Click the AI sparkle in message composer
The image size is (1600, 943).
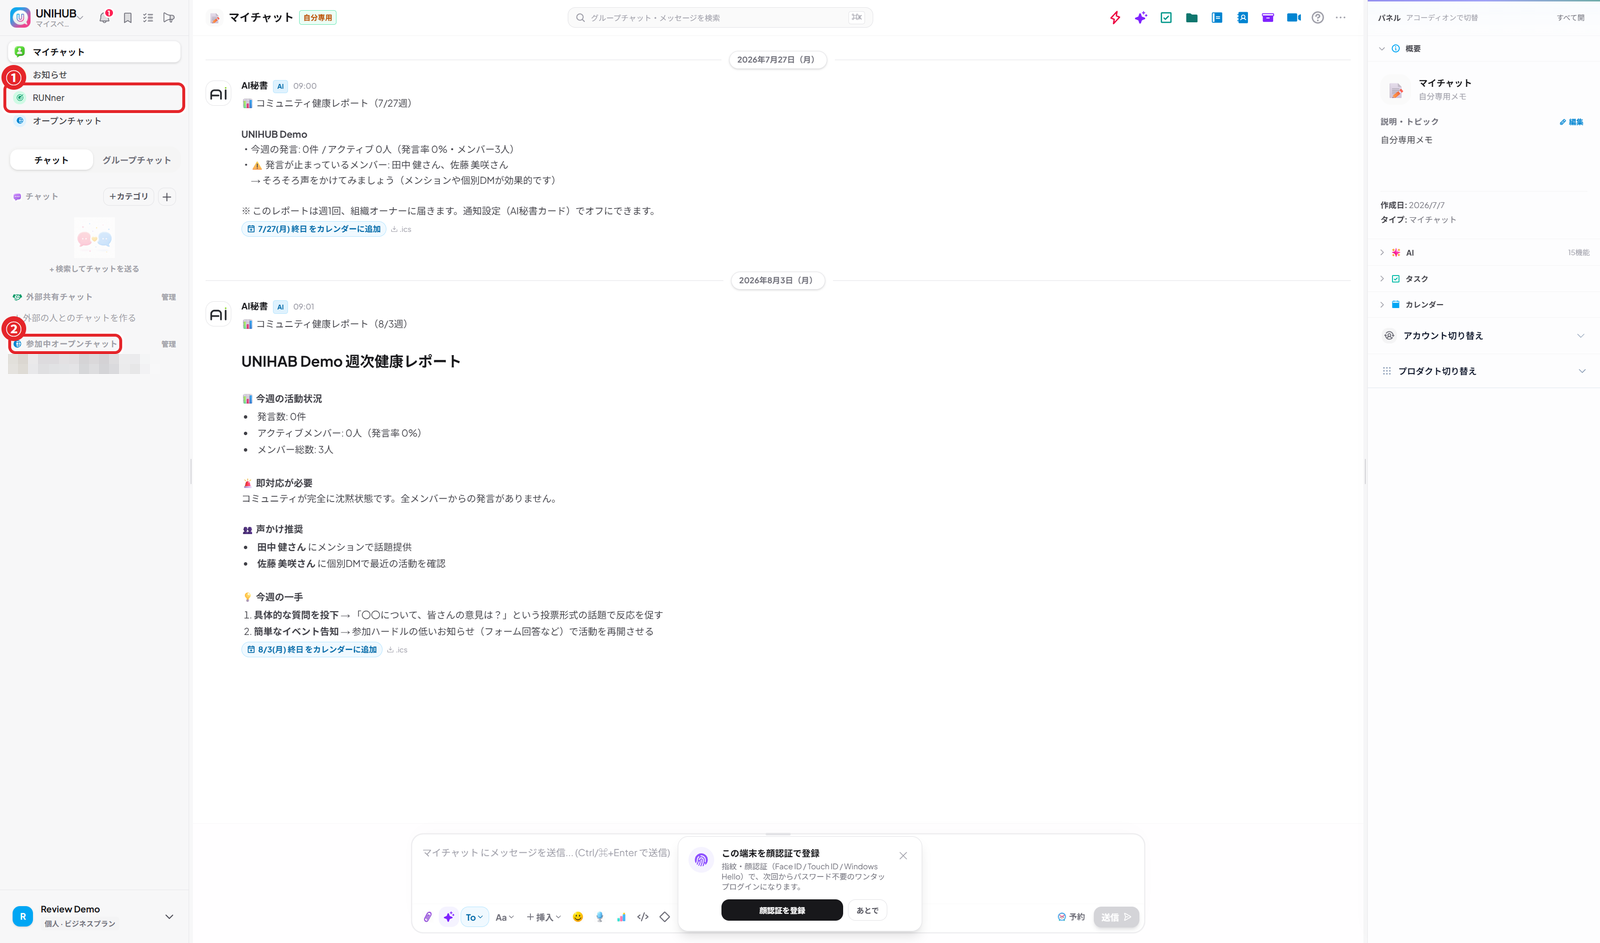449,917
